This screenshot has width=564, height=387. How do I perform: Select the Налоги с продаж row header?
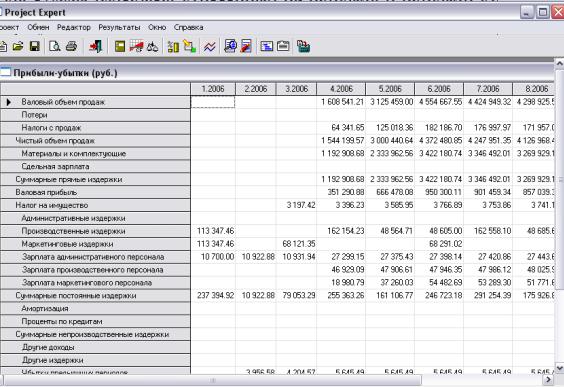point(95,128)
